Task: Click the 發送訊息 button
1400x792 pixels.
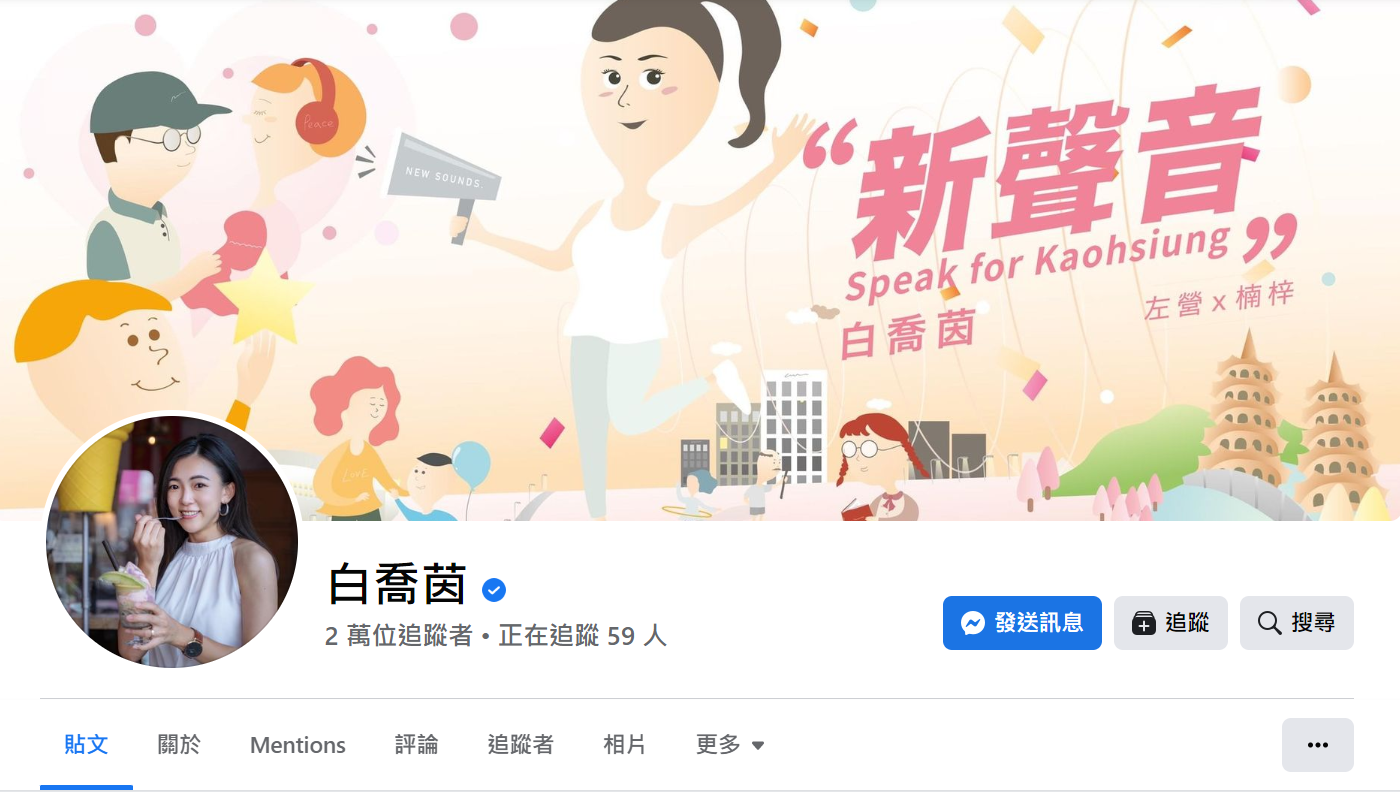Action: pos(1022,623)
